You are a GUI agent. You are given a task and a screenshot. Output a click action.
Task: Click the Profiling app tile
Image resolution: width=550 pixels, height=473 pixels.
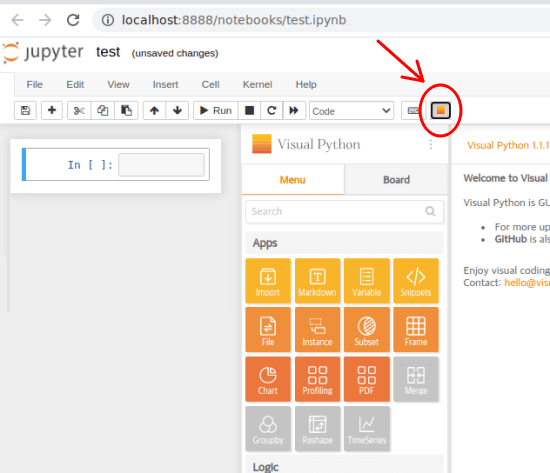(x=317, y=379)
